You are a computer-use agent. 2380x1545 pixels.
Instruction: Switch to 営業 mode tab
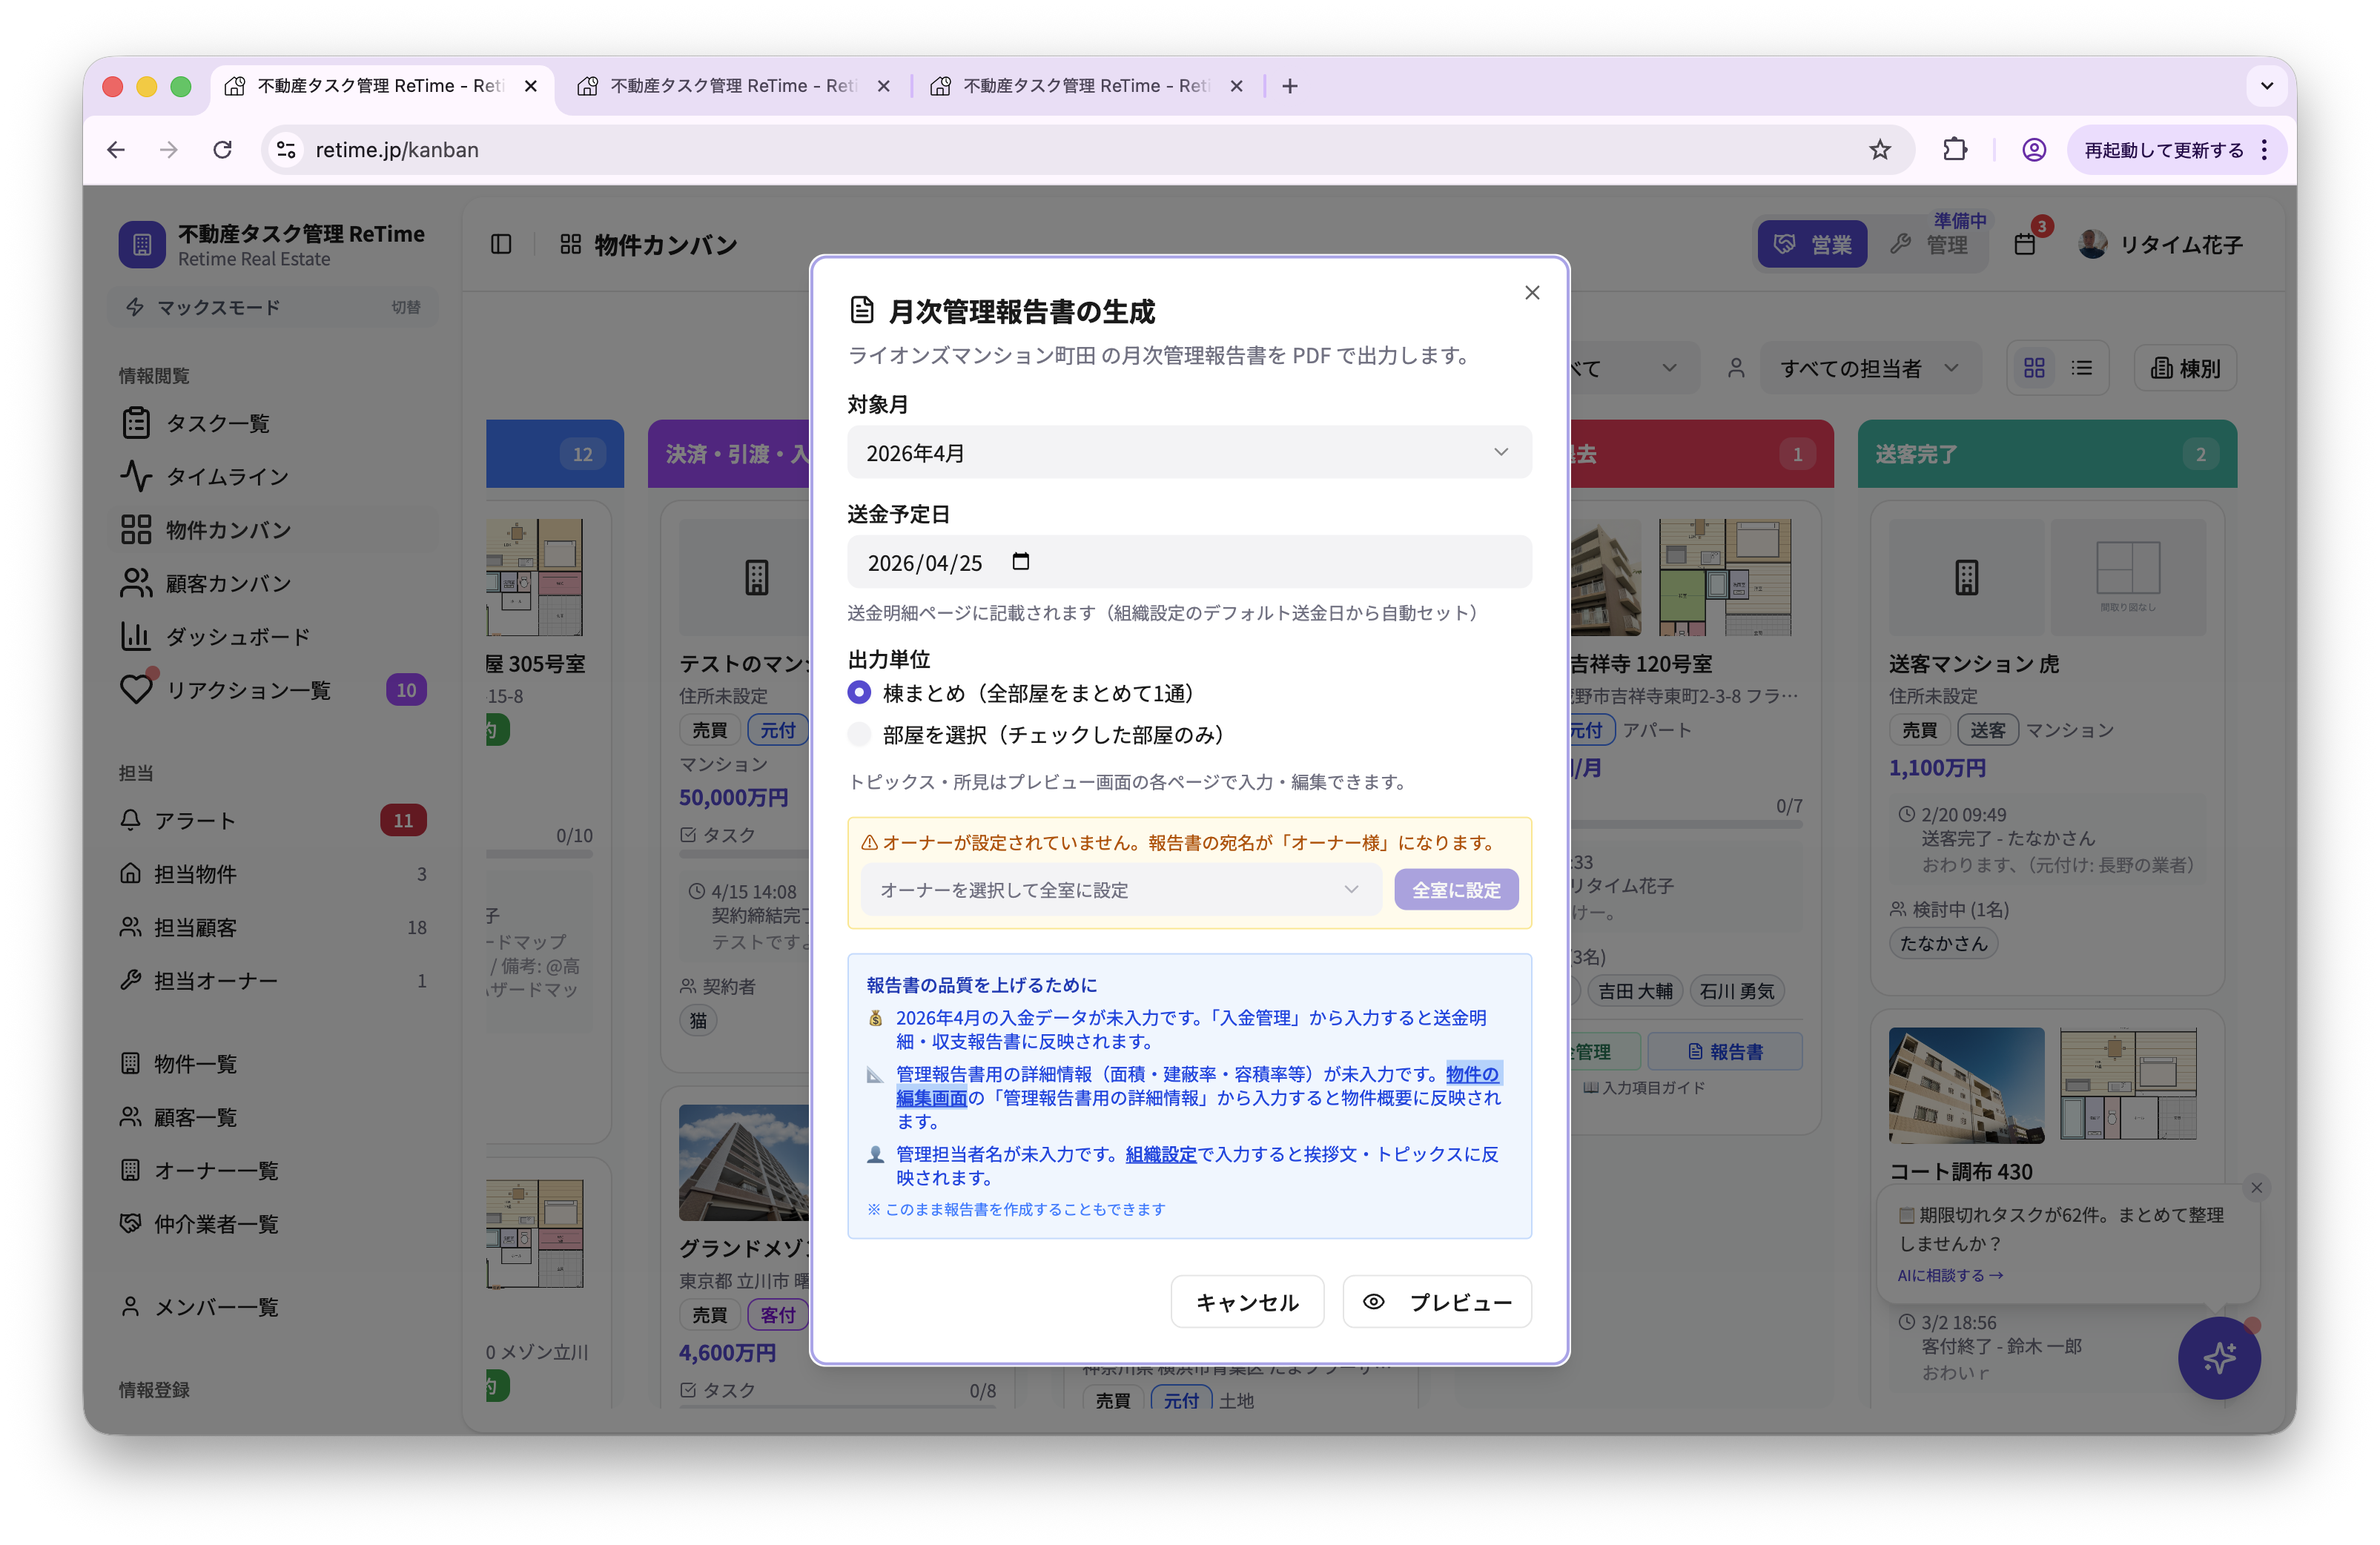(x=1811, y=244)
